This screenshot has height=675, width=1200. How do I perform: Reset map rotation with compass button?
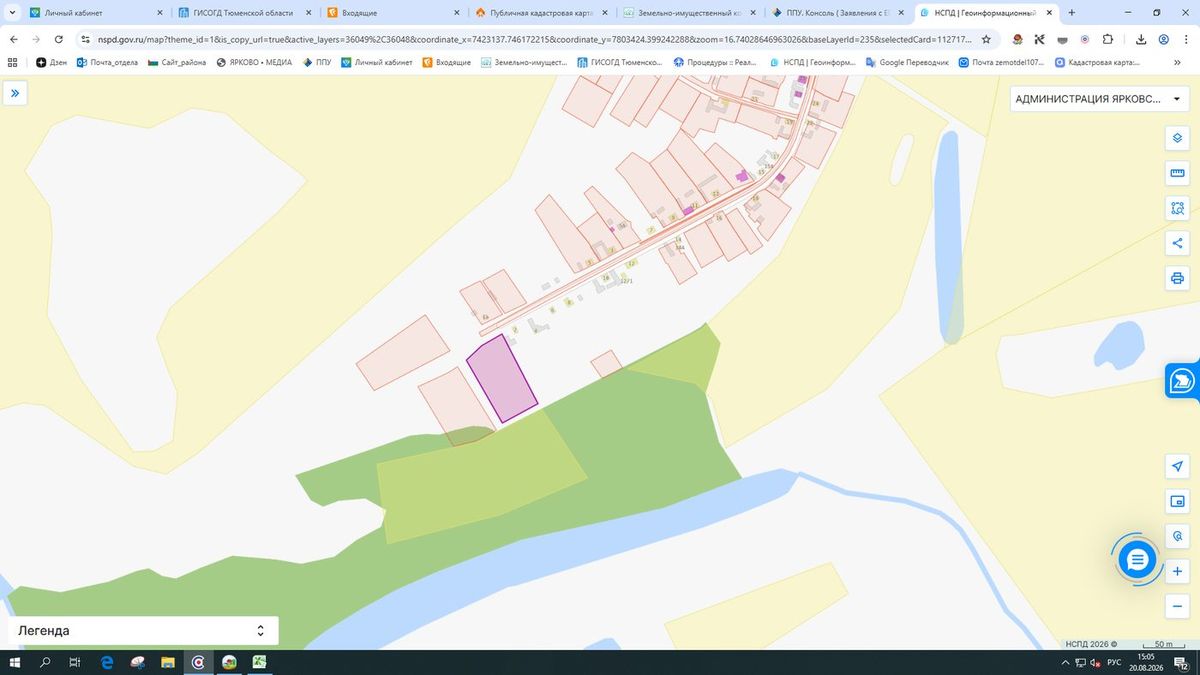1177,537
